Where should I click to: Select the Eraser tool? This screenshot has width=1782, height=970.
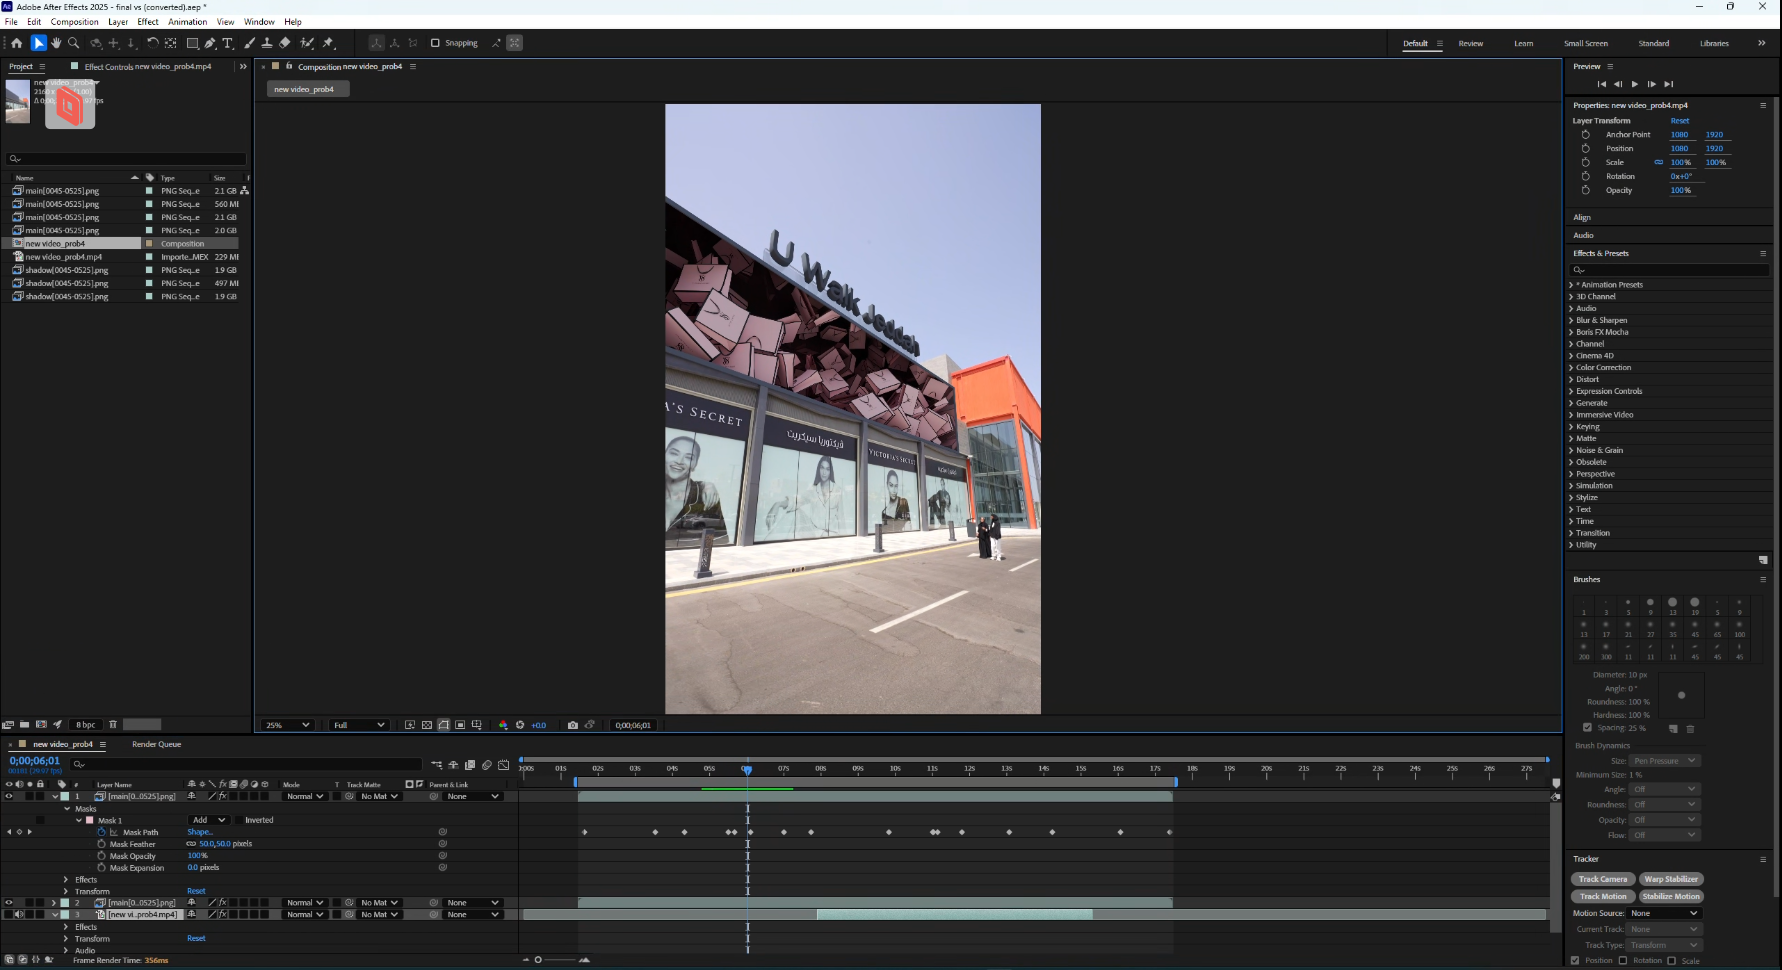click(x=285, y=43)
